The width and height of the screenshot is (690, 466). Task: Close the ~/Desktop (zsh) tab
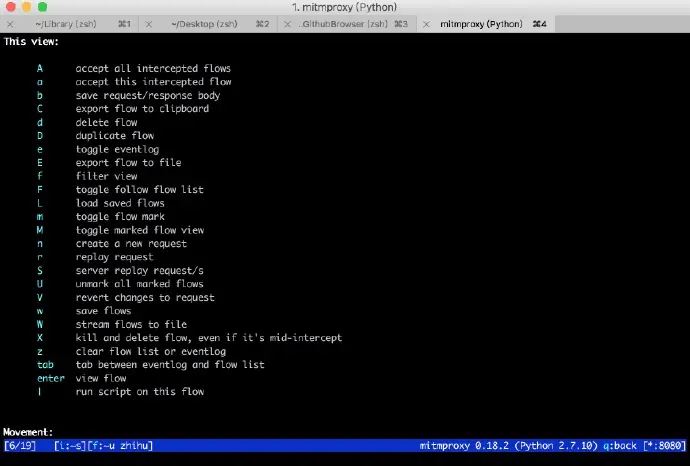(149, 24)
